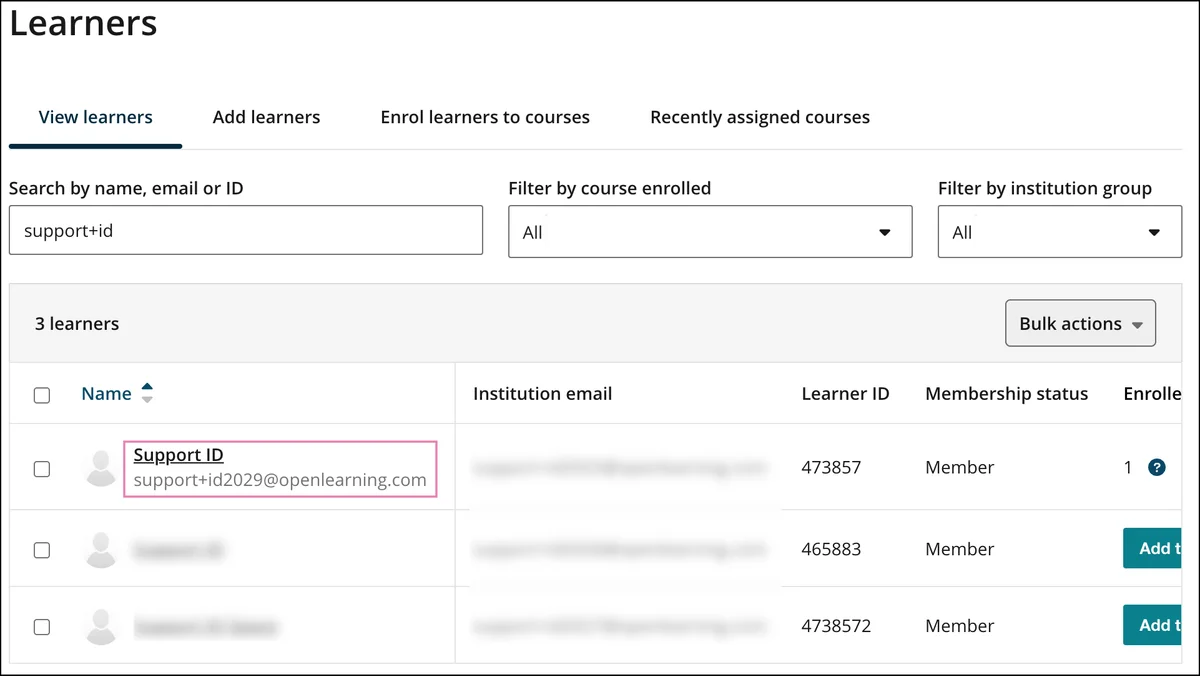Viewport: 1200px width, 676px height.
Task: Open the Filter by course enrolled dropdown
Action: (709, 232)
